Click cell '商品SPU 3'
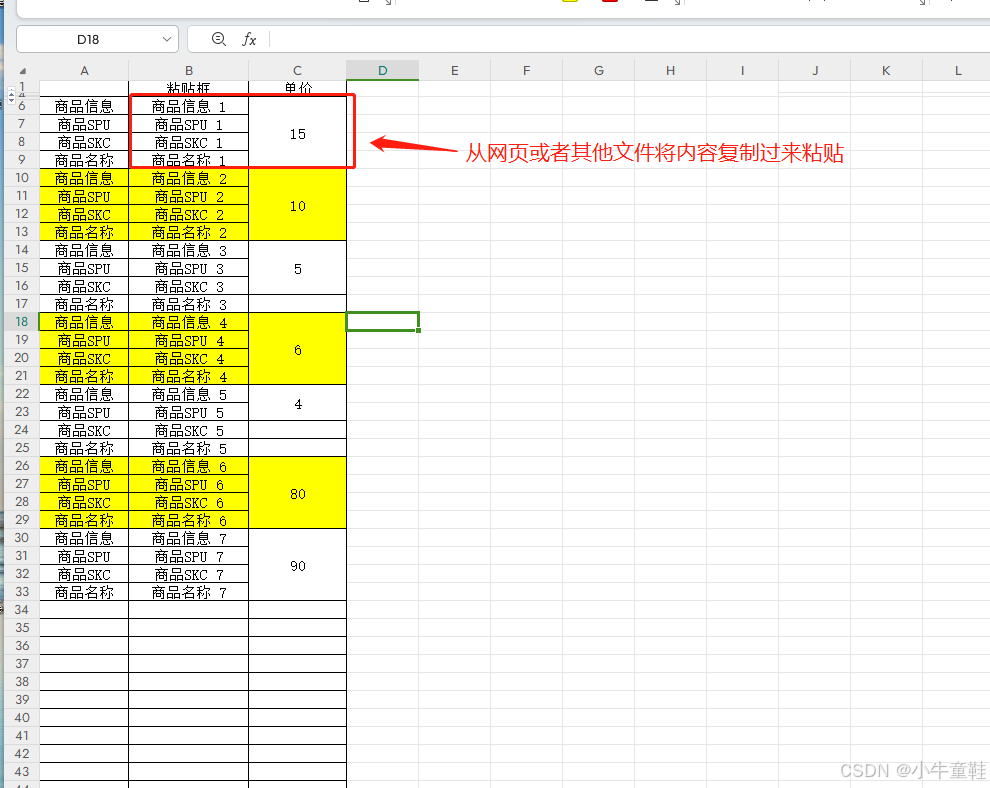This screenshot has height=788, width=990. point(189,268)
